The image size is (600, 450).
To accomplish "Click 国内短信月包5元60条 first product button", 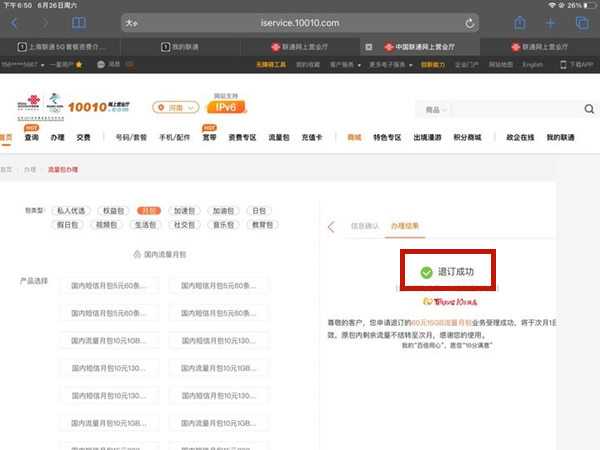I will point(109,285).
